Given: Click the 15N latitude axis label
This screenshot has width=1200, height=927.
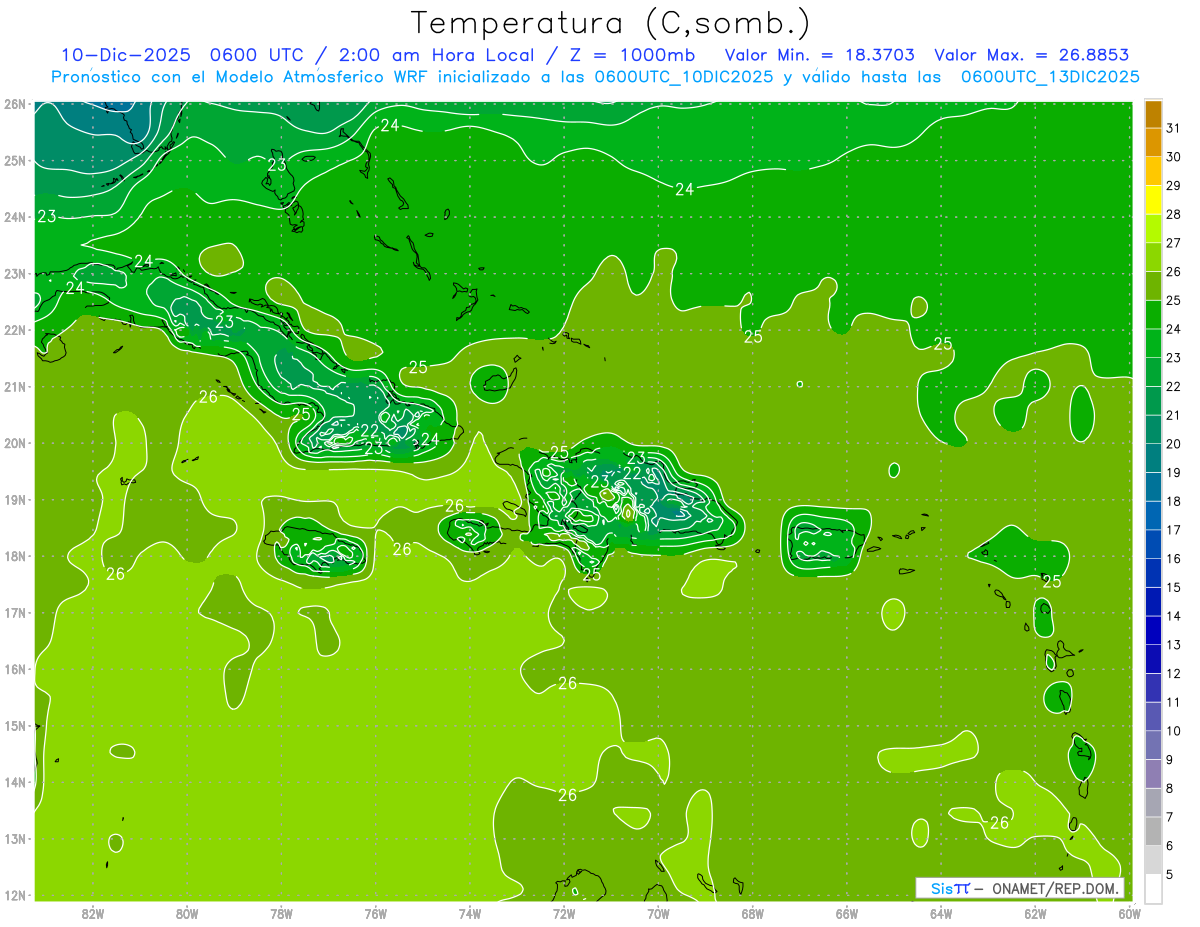Looking at the screenshot, I should coord(15,725).
